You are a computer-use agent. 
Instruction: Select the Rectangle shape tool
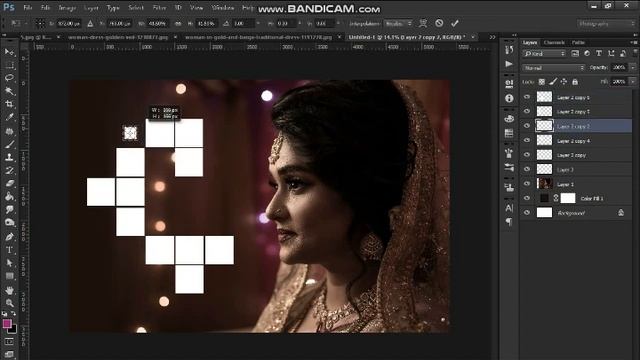pyautogui.click(x=9, y=276)
